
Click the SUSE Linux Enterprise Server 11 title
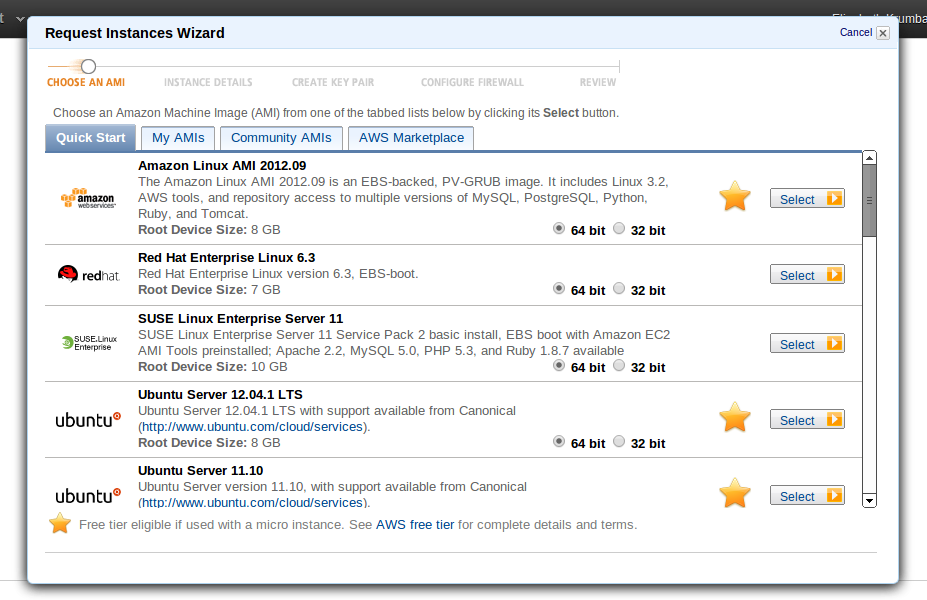click(x=241, y=319)
